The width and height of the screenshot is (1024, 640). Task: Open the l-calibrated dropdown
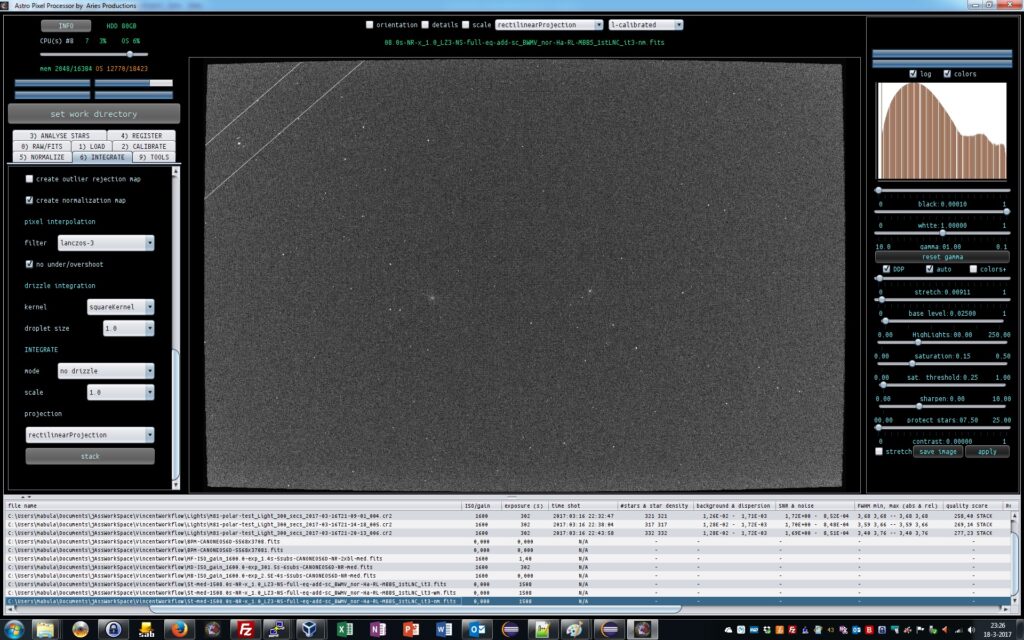pyautogui.click(x=646, y=25)
